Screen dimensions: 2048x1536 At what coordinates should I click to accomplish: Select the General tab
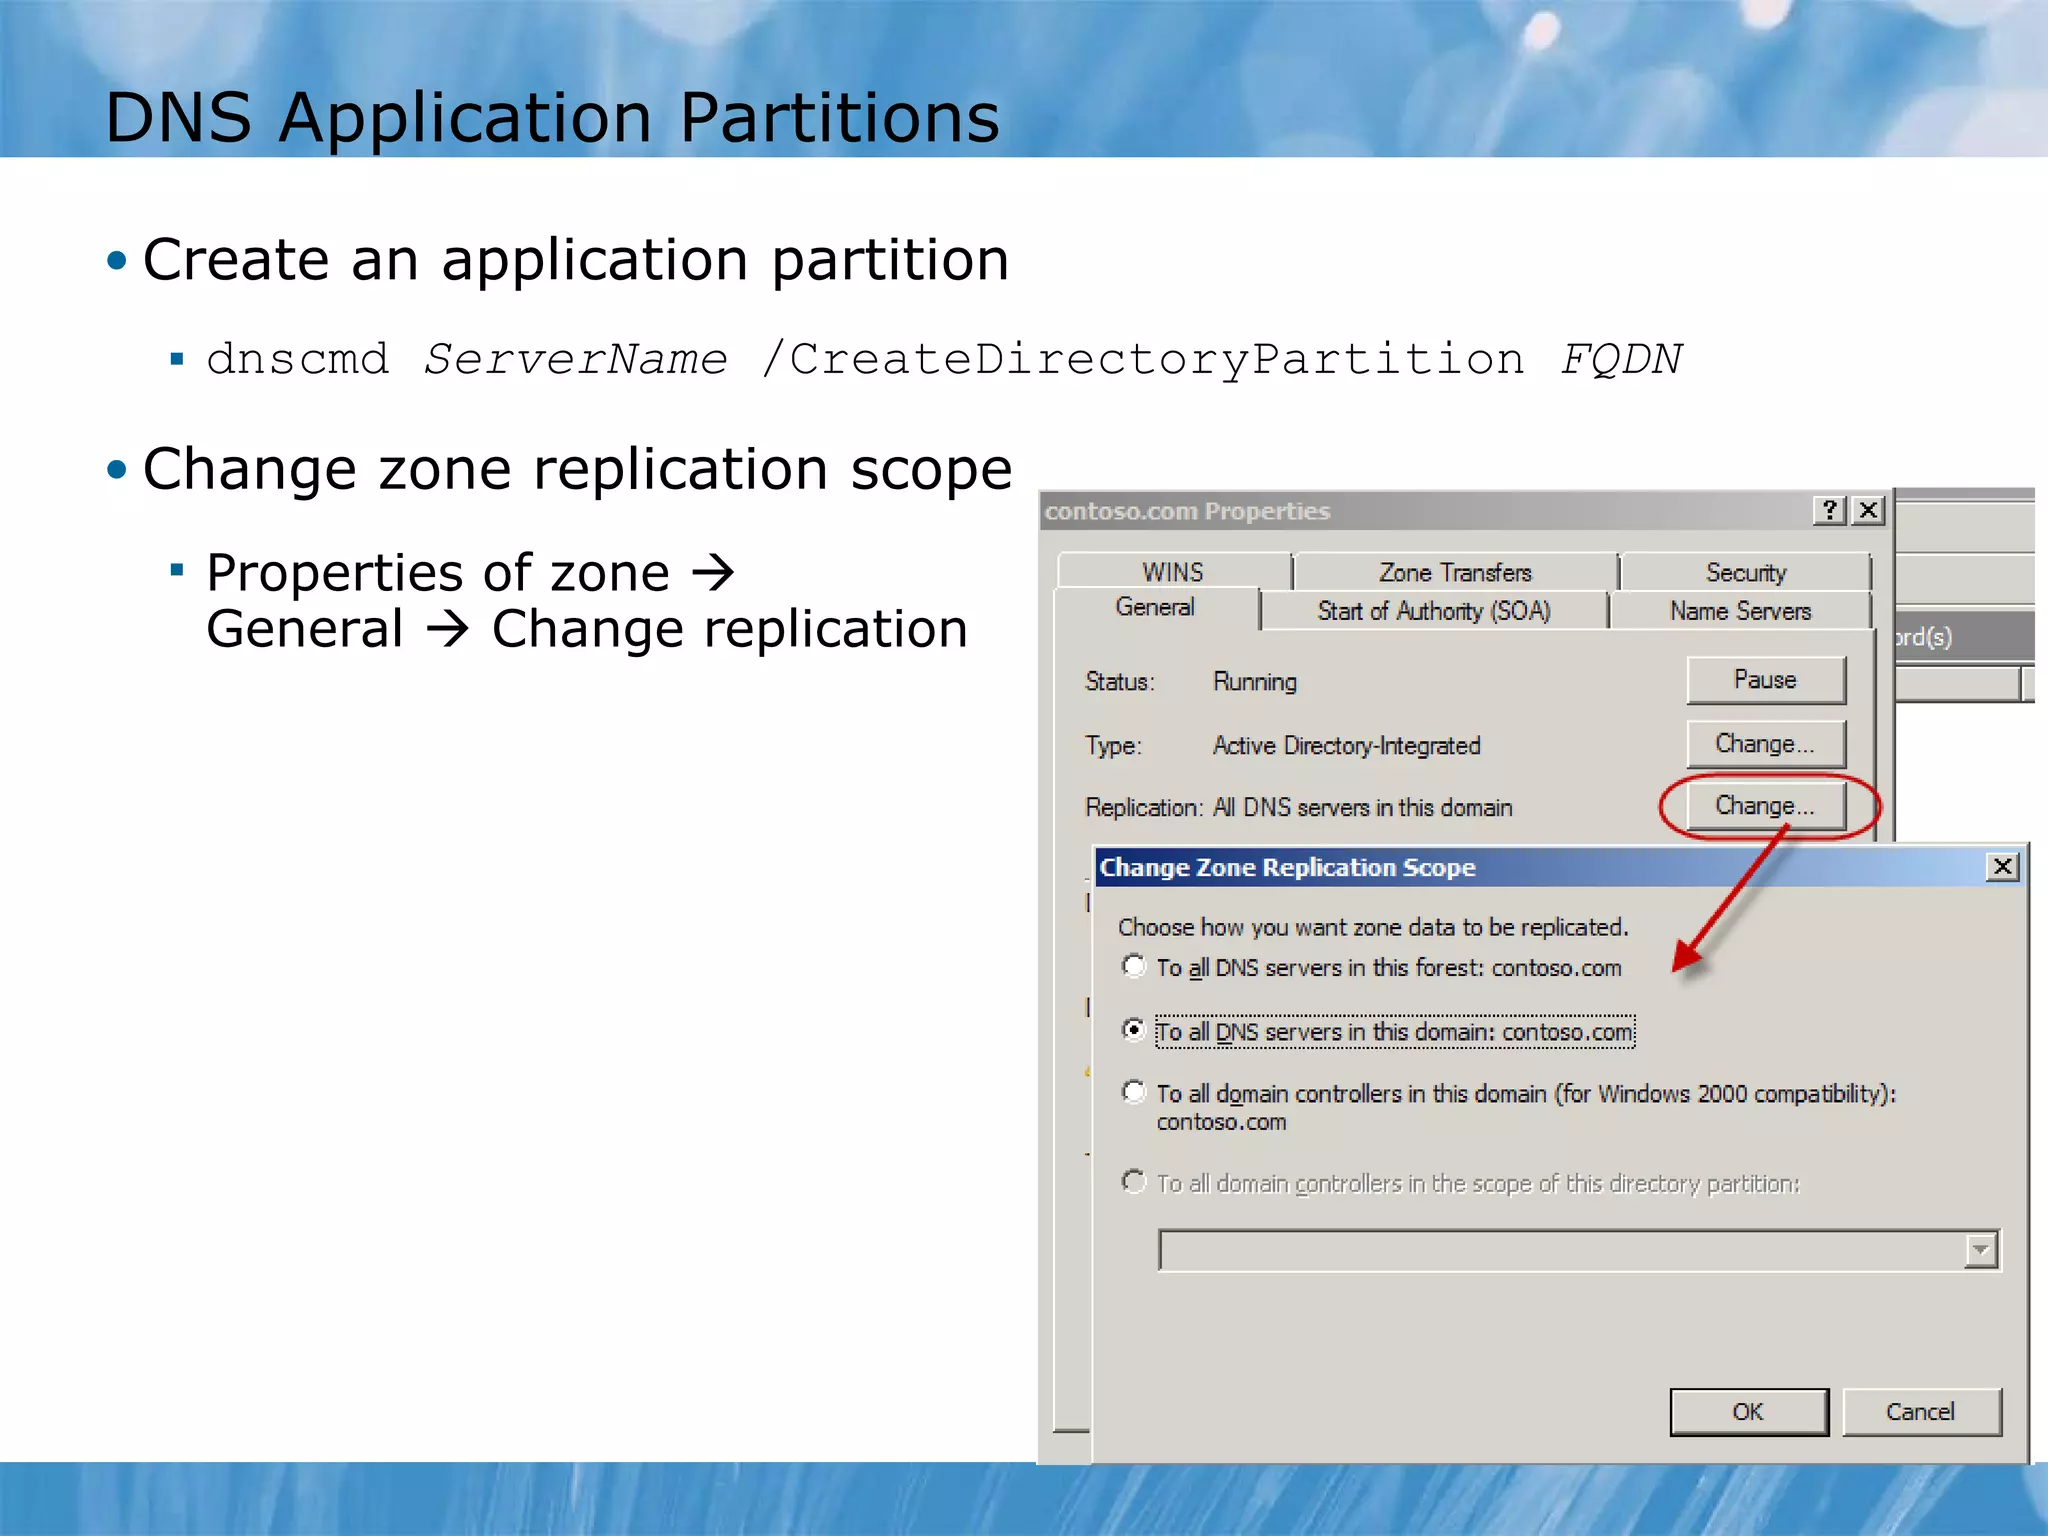click(1155, 607)
